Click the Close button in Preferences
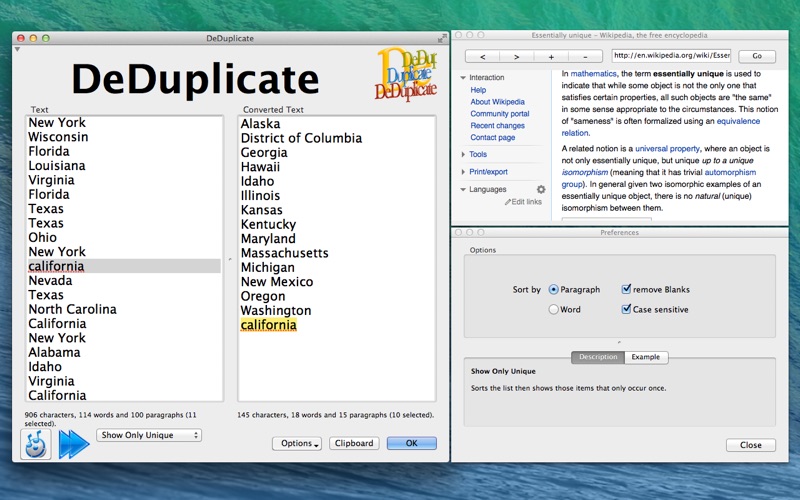 pyautogui.click(x=751, y=445)
